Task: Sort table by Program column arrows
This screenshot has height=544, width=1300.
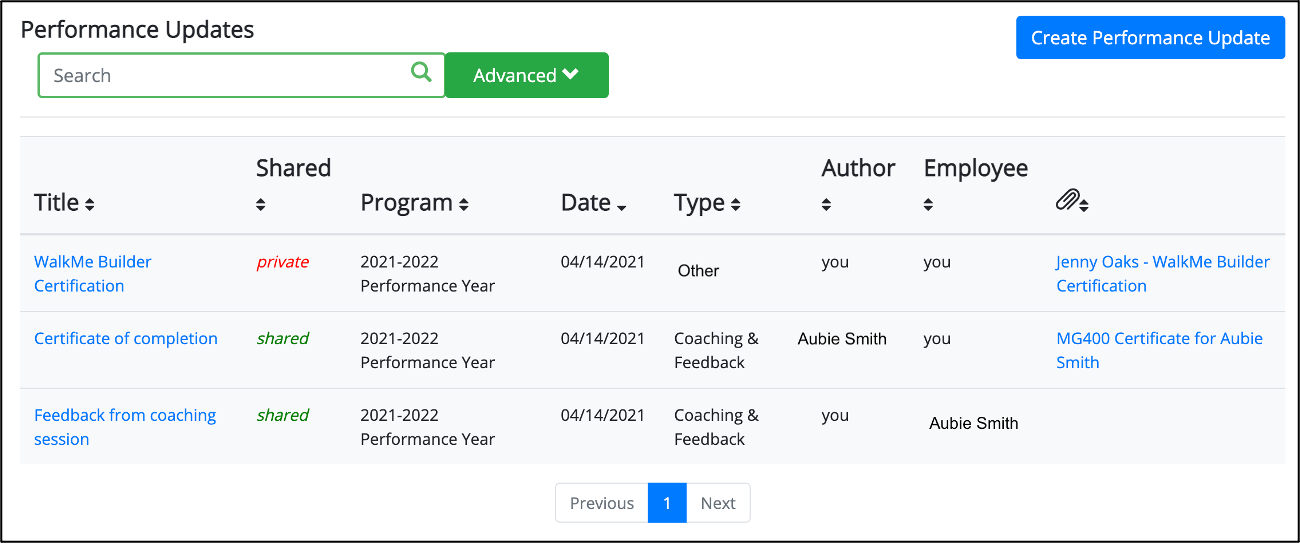Action: pos(464,205)
